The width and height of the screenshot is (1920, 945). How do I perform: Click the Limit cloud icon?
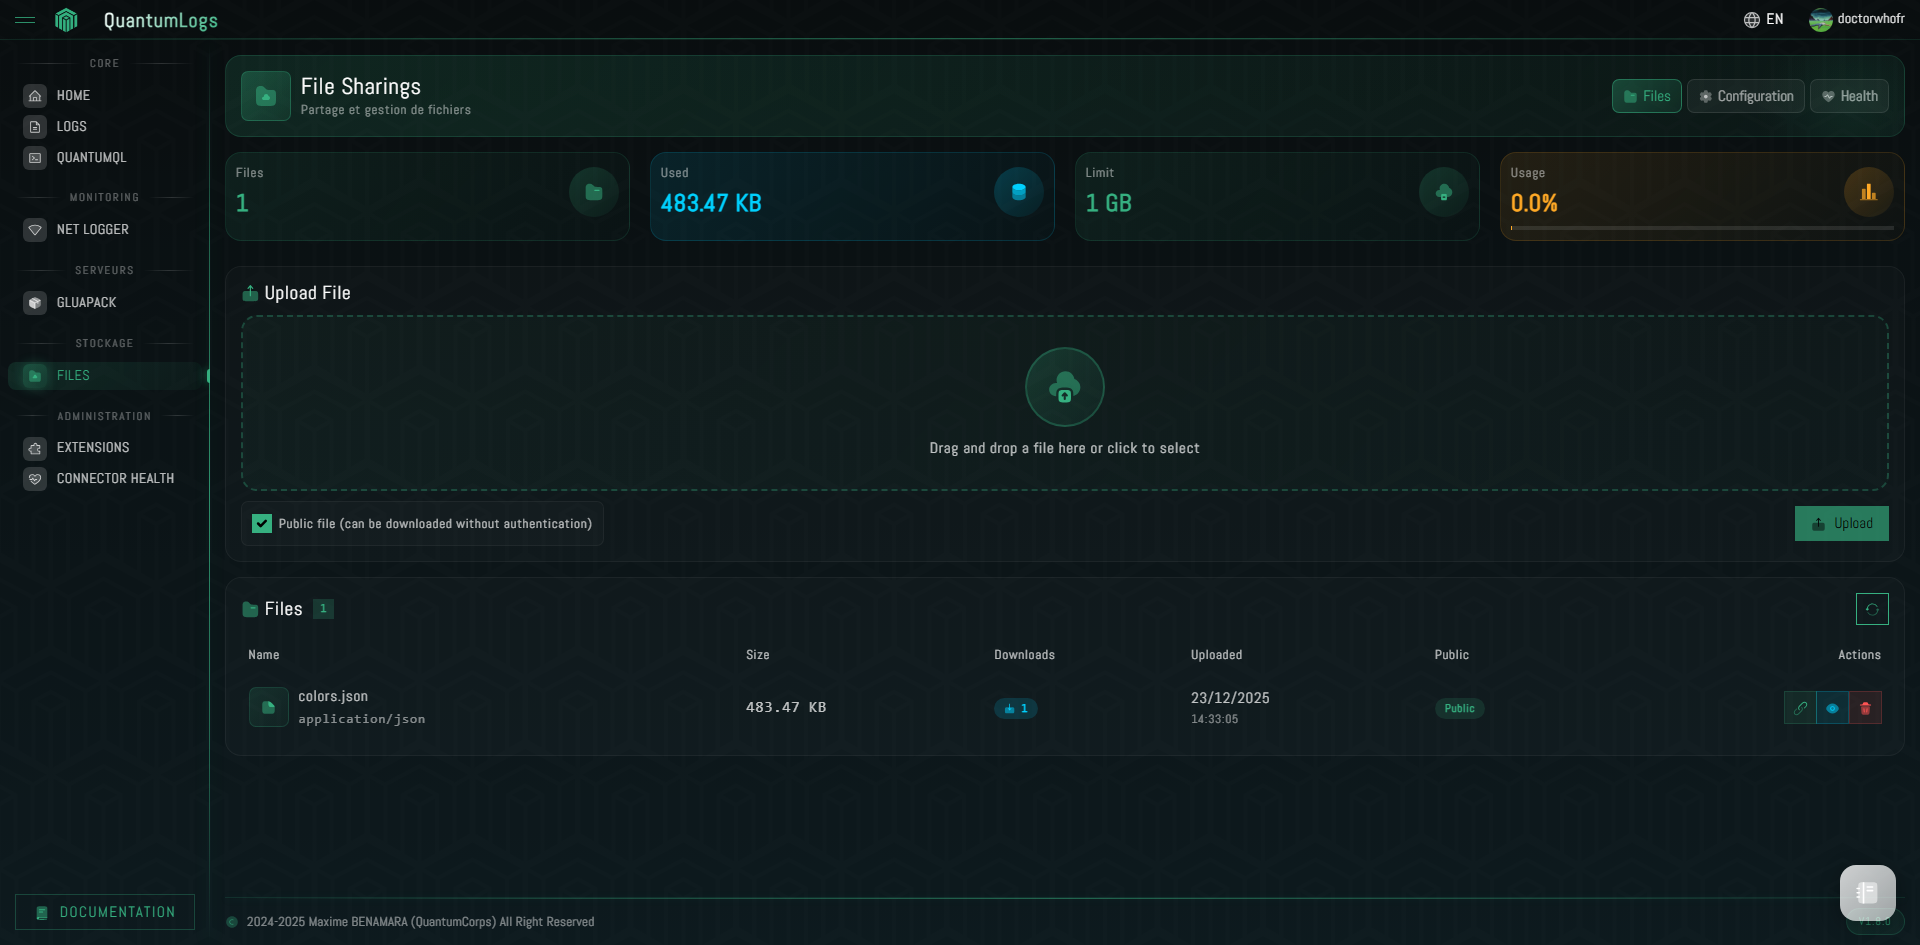point(1444,192)
